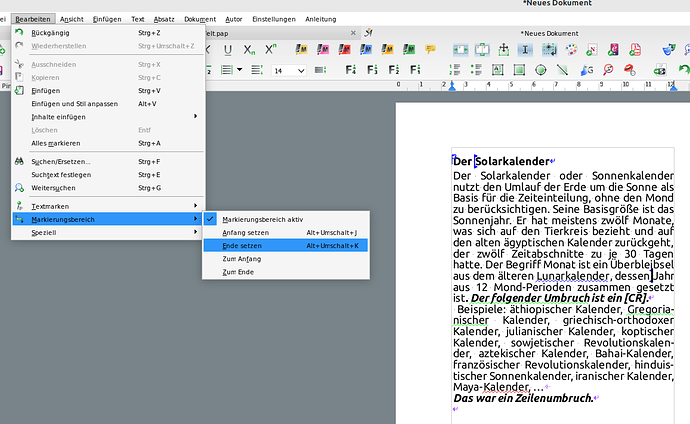Click the e-book export icon
This screenshot has width=690, height=424.
613,50
